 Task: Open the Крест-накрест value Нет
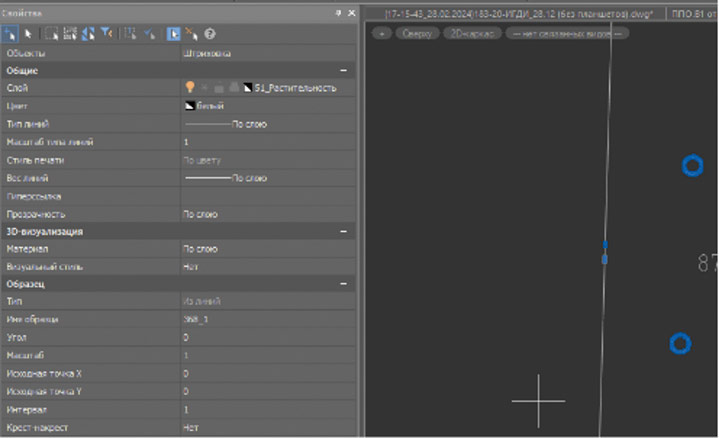269,428
